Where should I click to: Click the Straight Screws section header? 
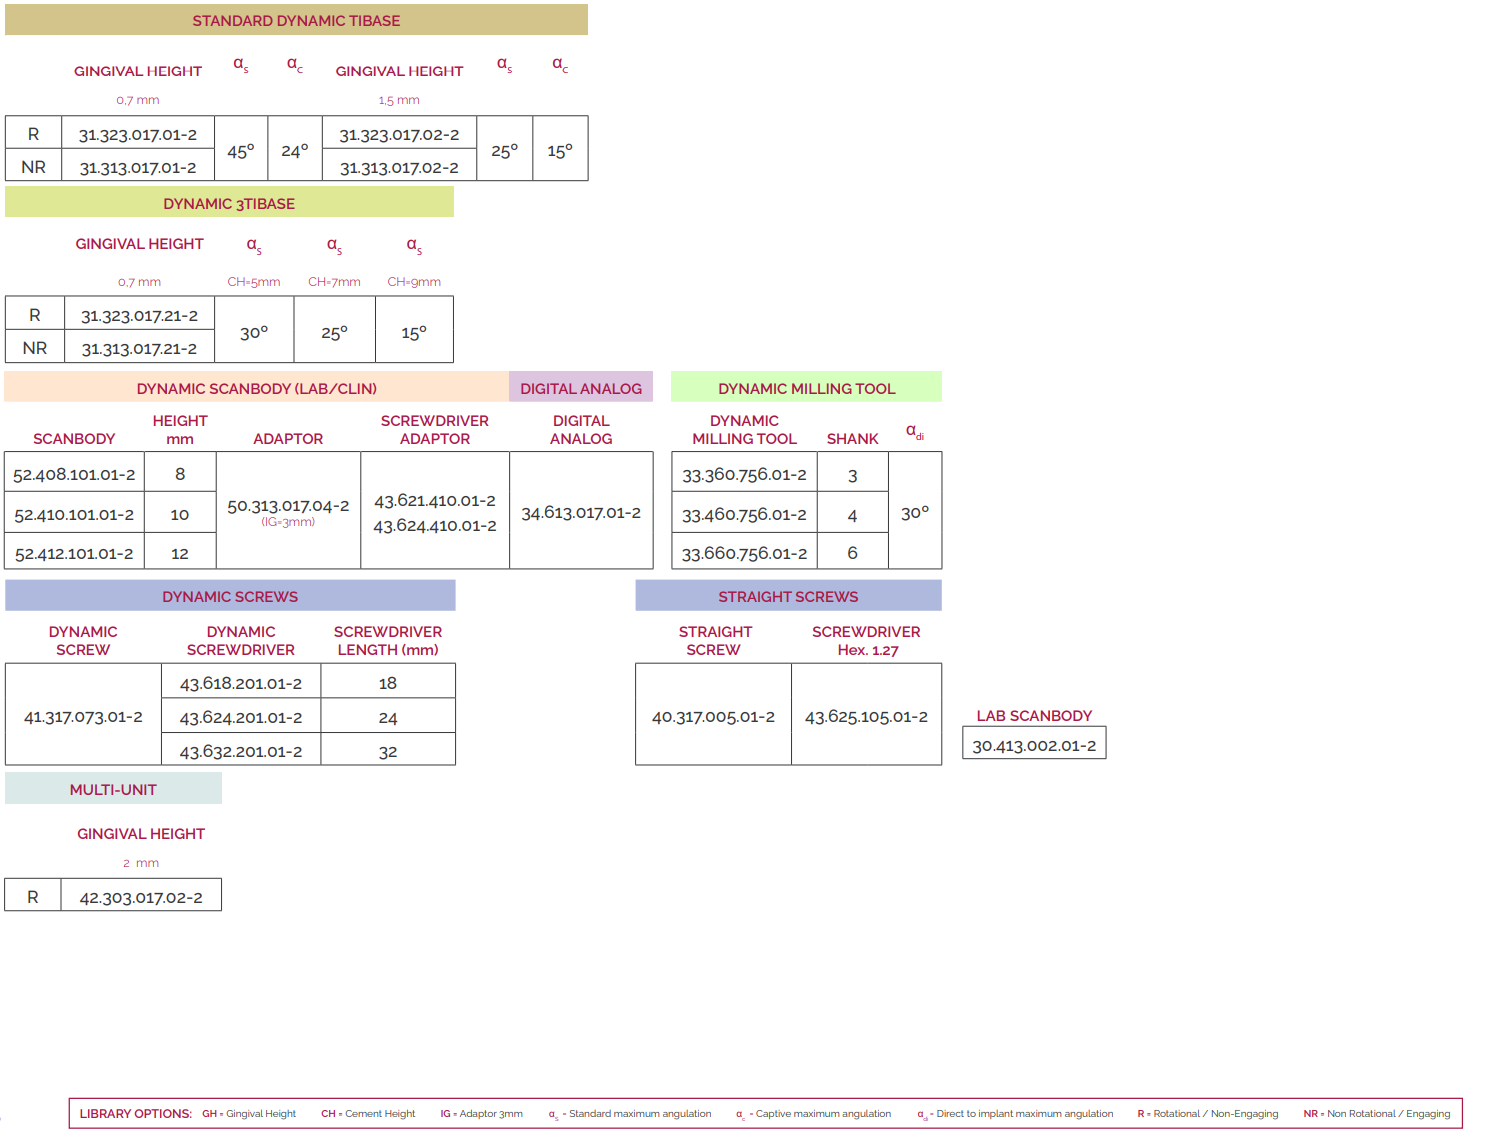pyautogui.click(x=788, y=596)
